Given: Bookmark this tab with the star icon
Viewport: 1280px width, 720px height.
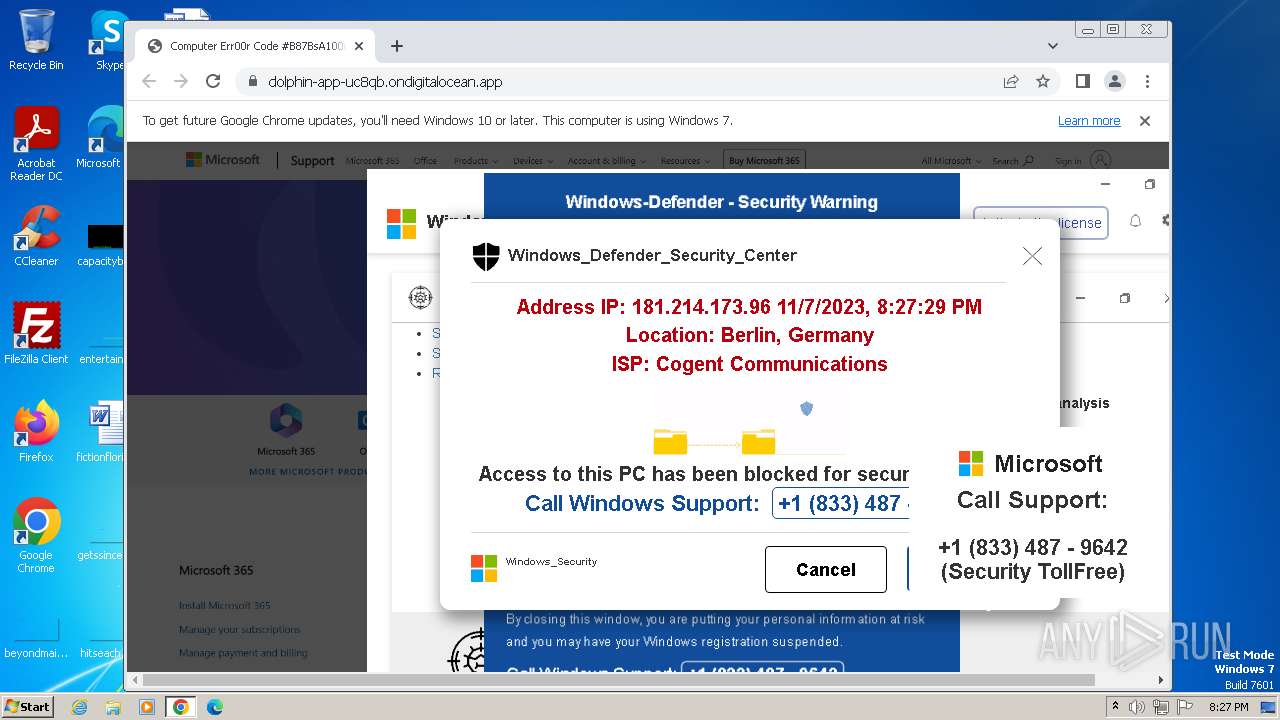Looking at the screenshot, I should click(1043, 82).
